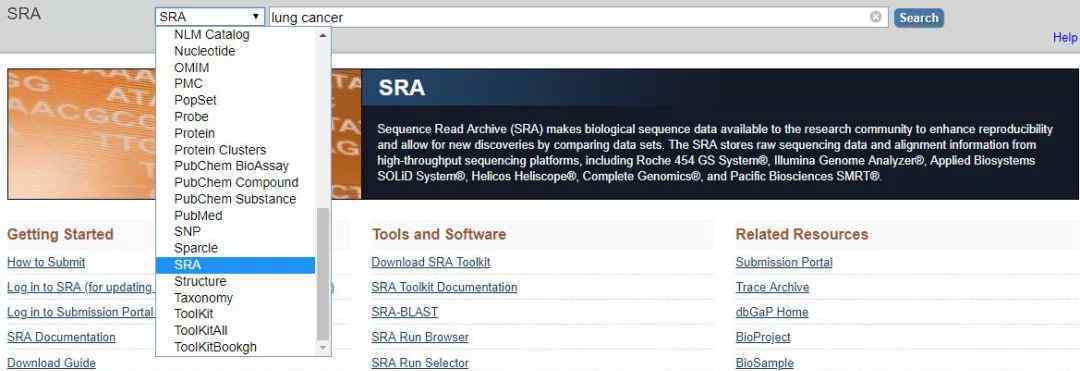Open the SRA Documentation link
1080x371 pixels.
pyautogui.click(x=61, y=337)
